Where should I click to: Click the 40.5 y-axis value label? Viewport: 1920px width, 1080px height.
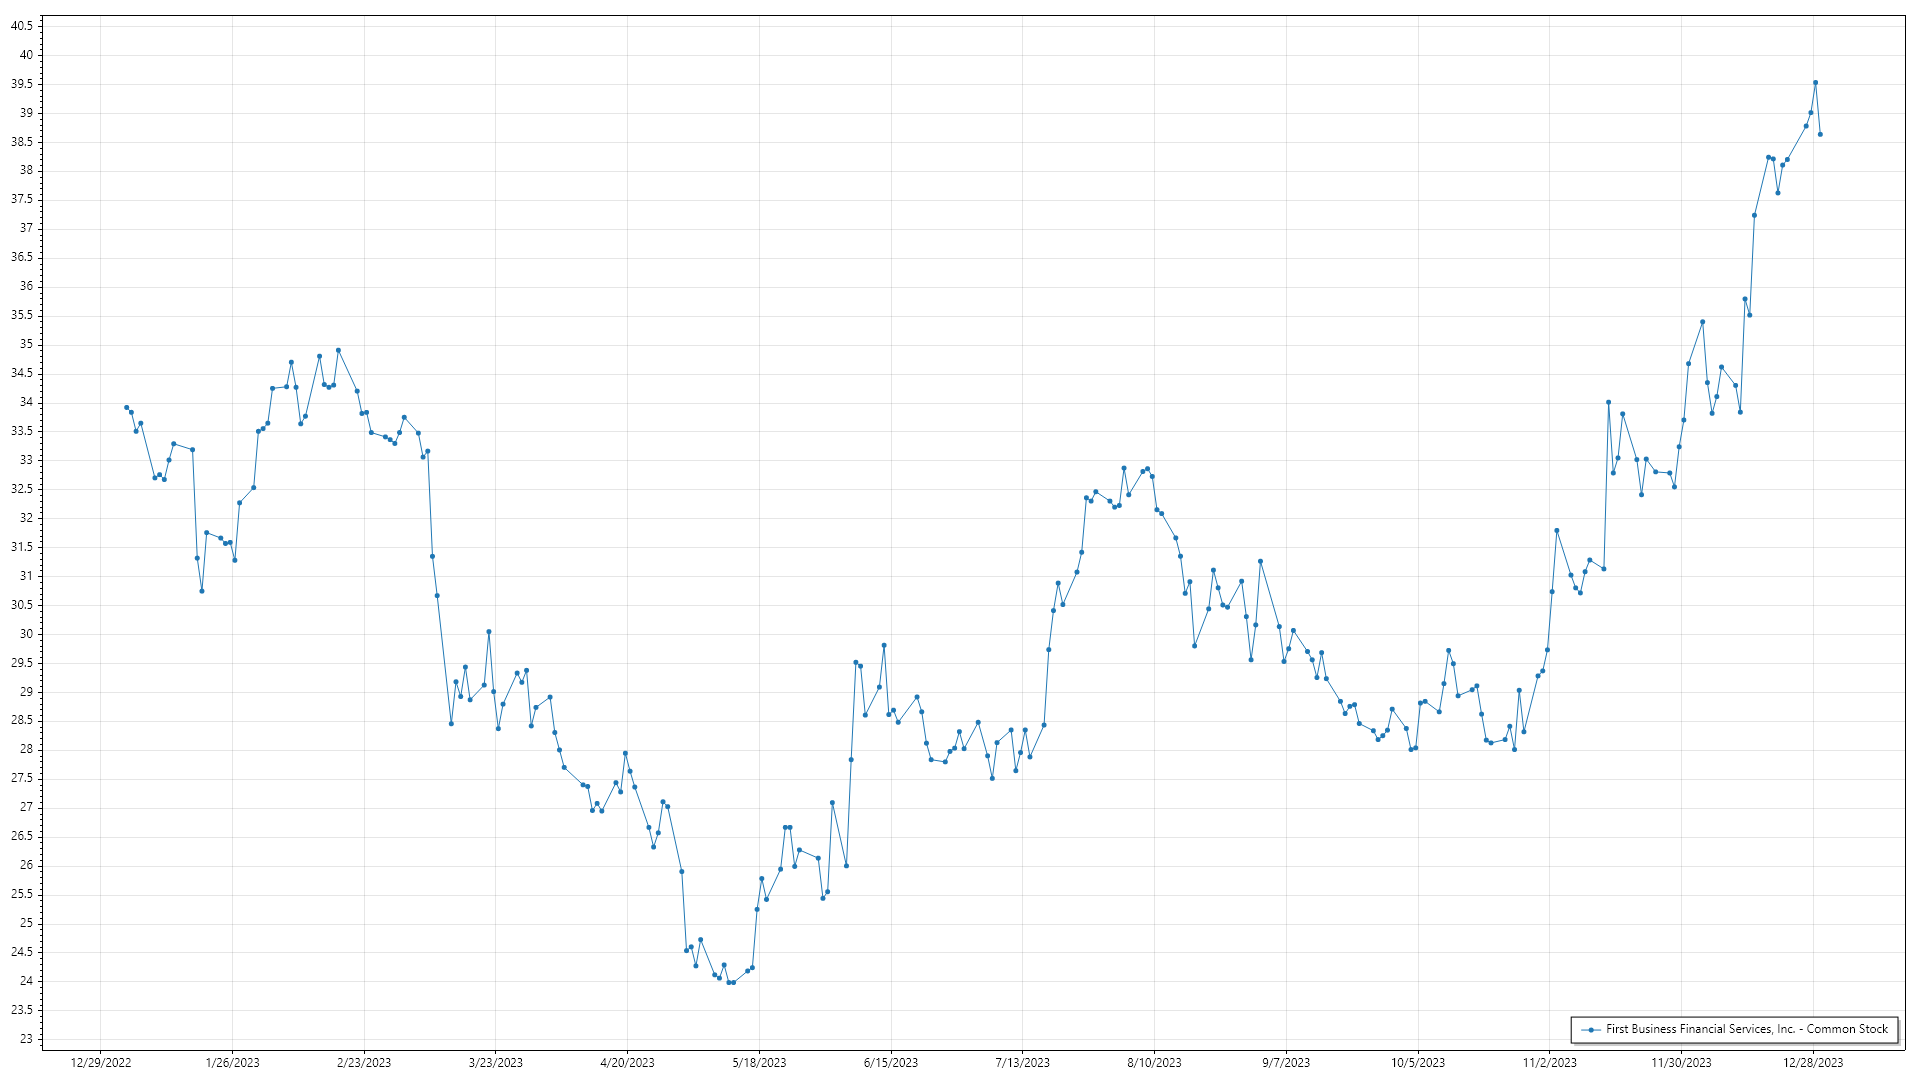22,26
